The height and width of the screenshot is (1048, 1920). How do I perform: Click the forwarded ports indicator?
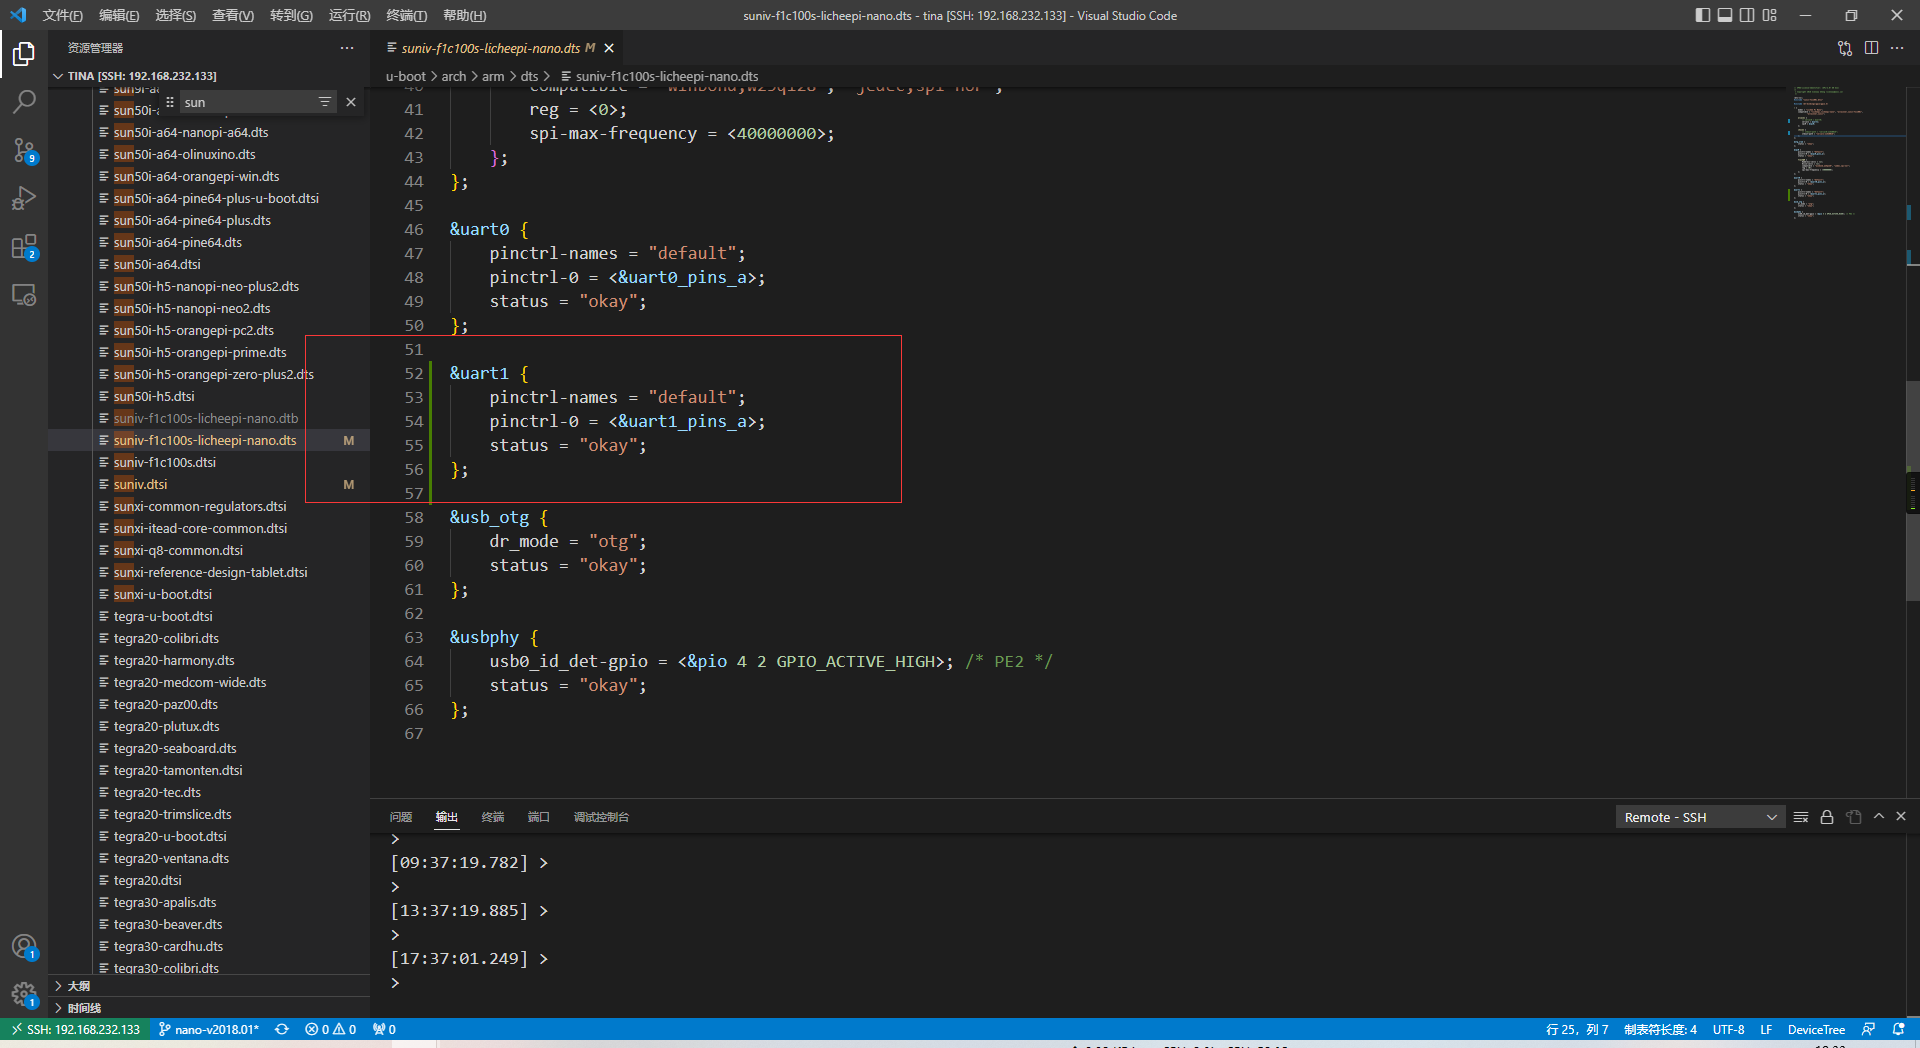384,1029
